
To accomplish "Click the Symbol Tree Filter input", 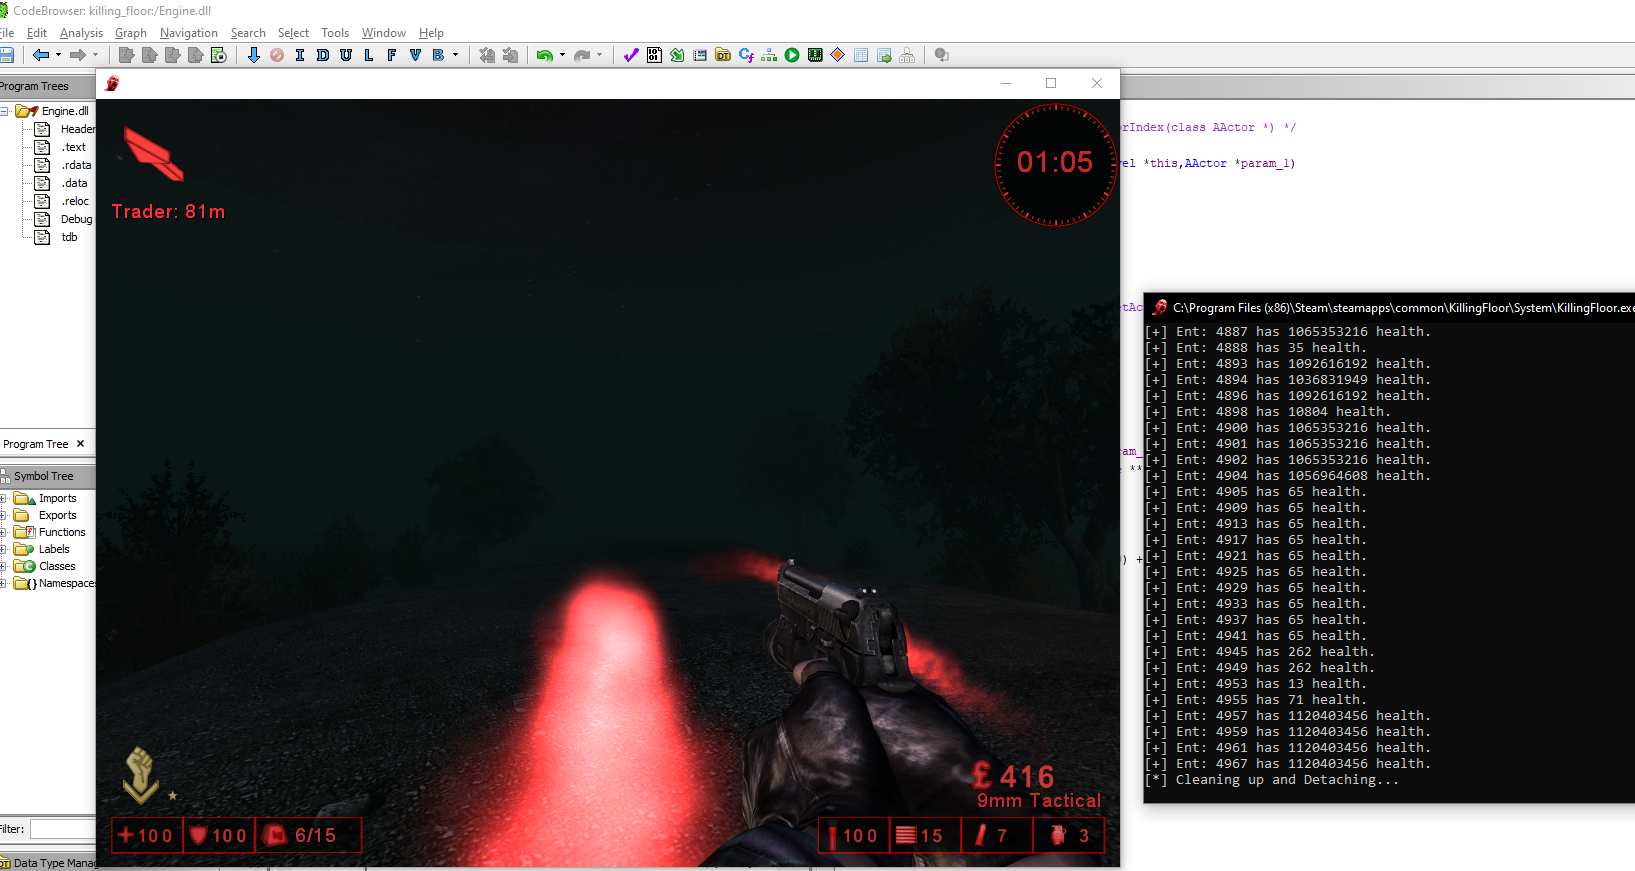I will coord(62,829).
